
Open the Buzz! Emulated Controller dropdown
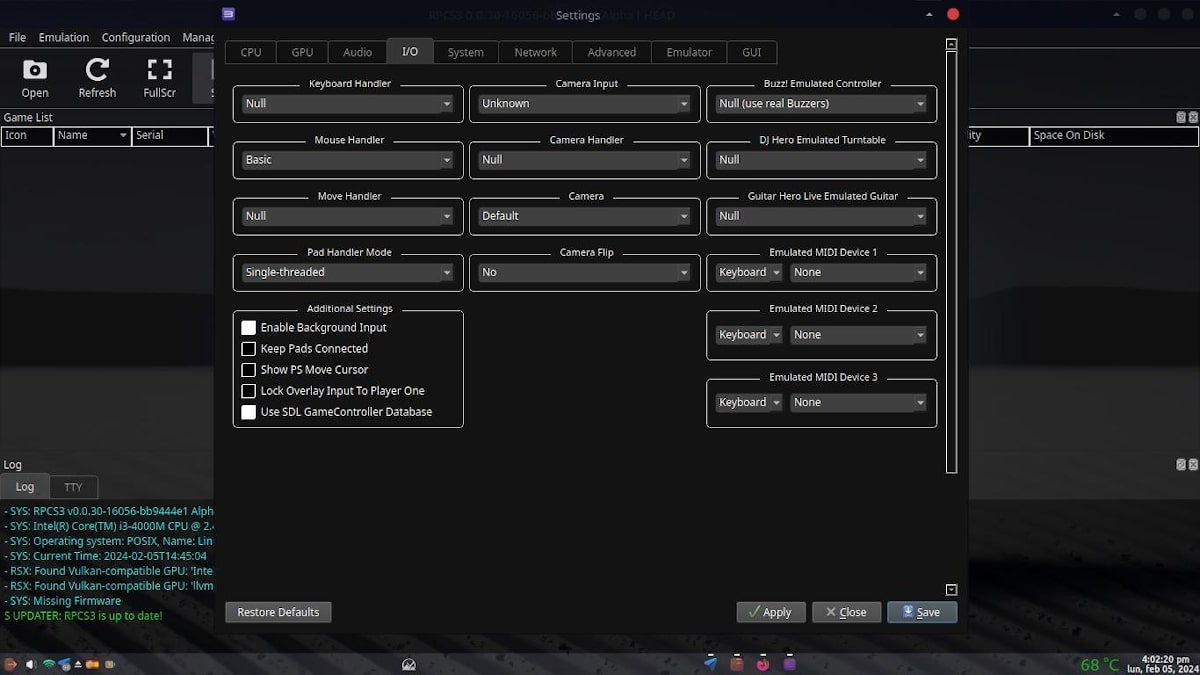pyautogui.click(x=821, y=104)
